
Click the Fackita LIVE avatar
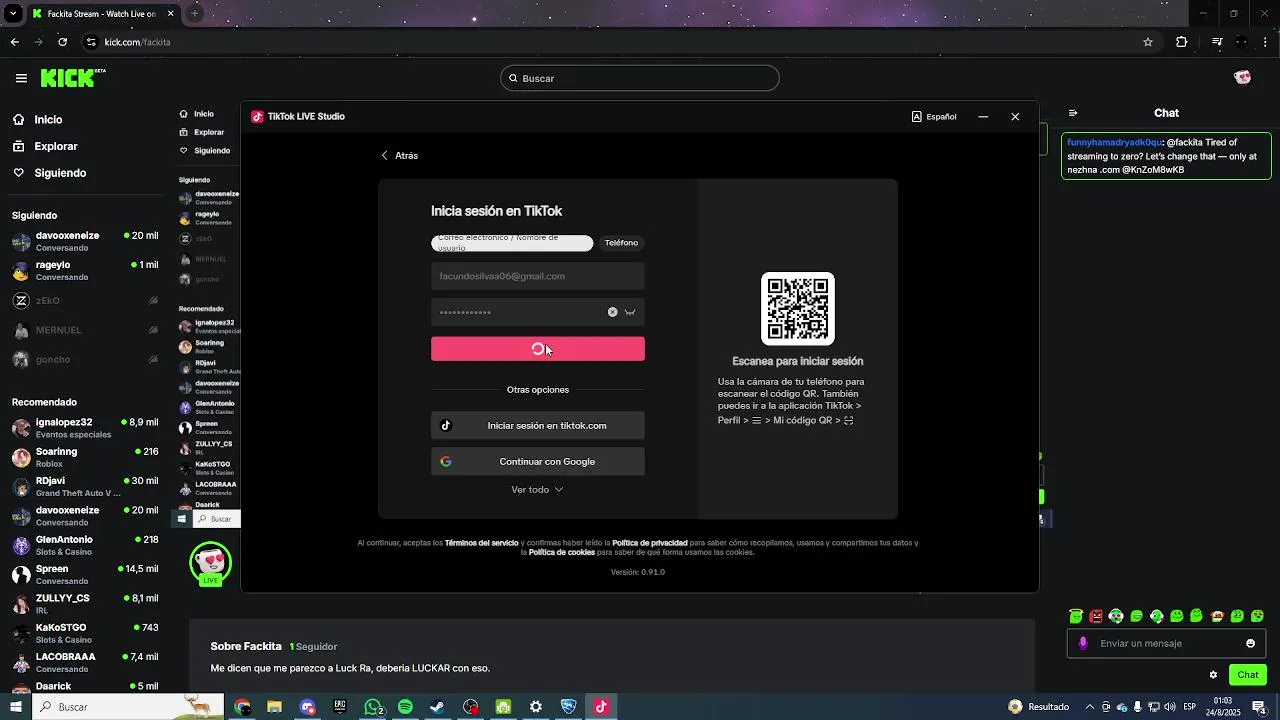tap(210, 565)
